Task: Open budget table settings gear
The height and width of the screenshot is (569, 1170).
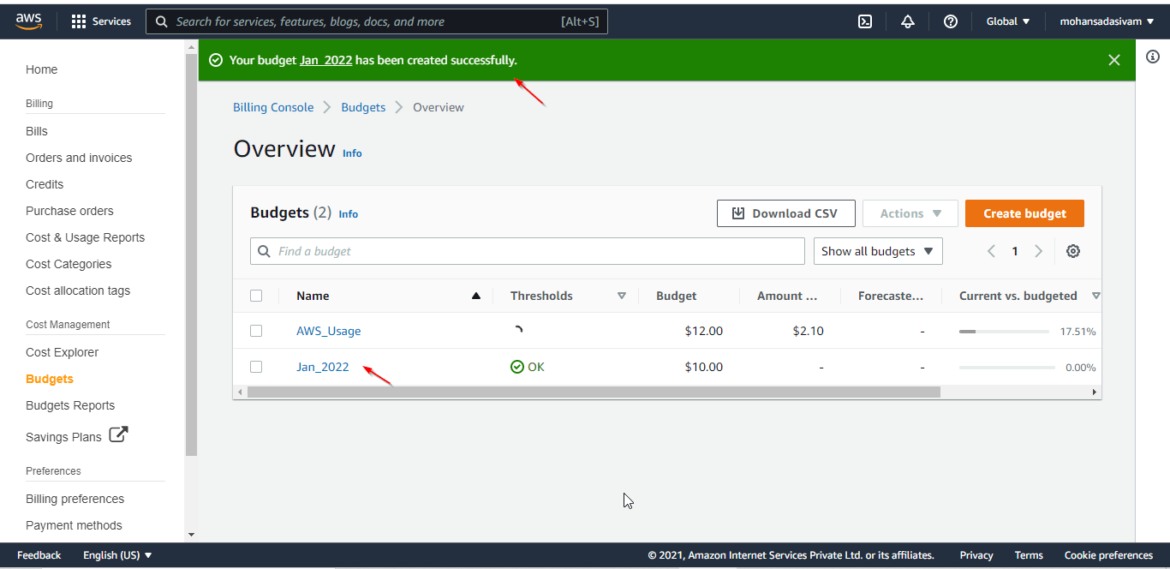Action: (1073, 251)
